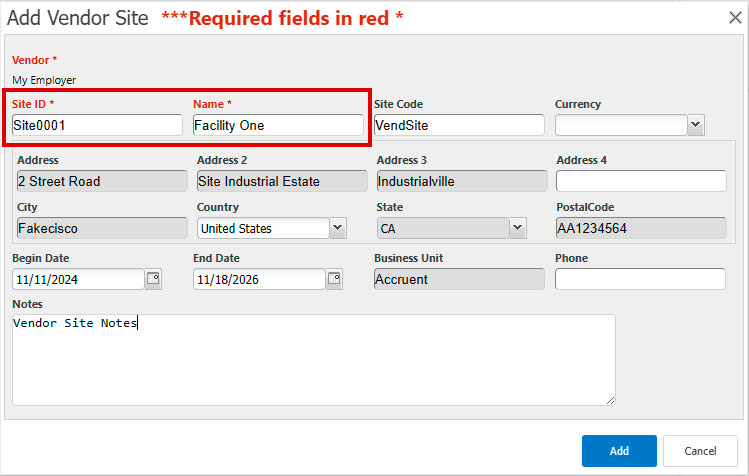Click the Address 3 field Industrialville
The height and width of the screenshot is (476, 749).
462,181
